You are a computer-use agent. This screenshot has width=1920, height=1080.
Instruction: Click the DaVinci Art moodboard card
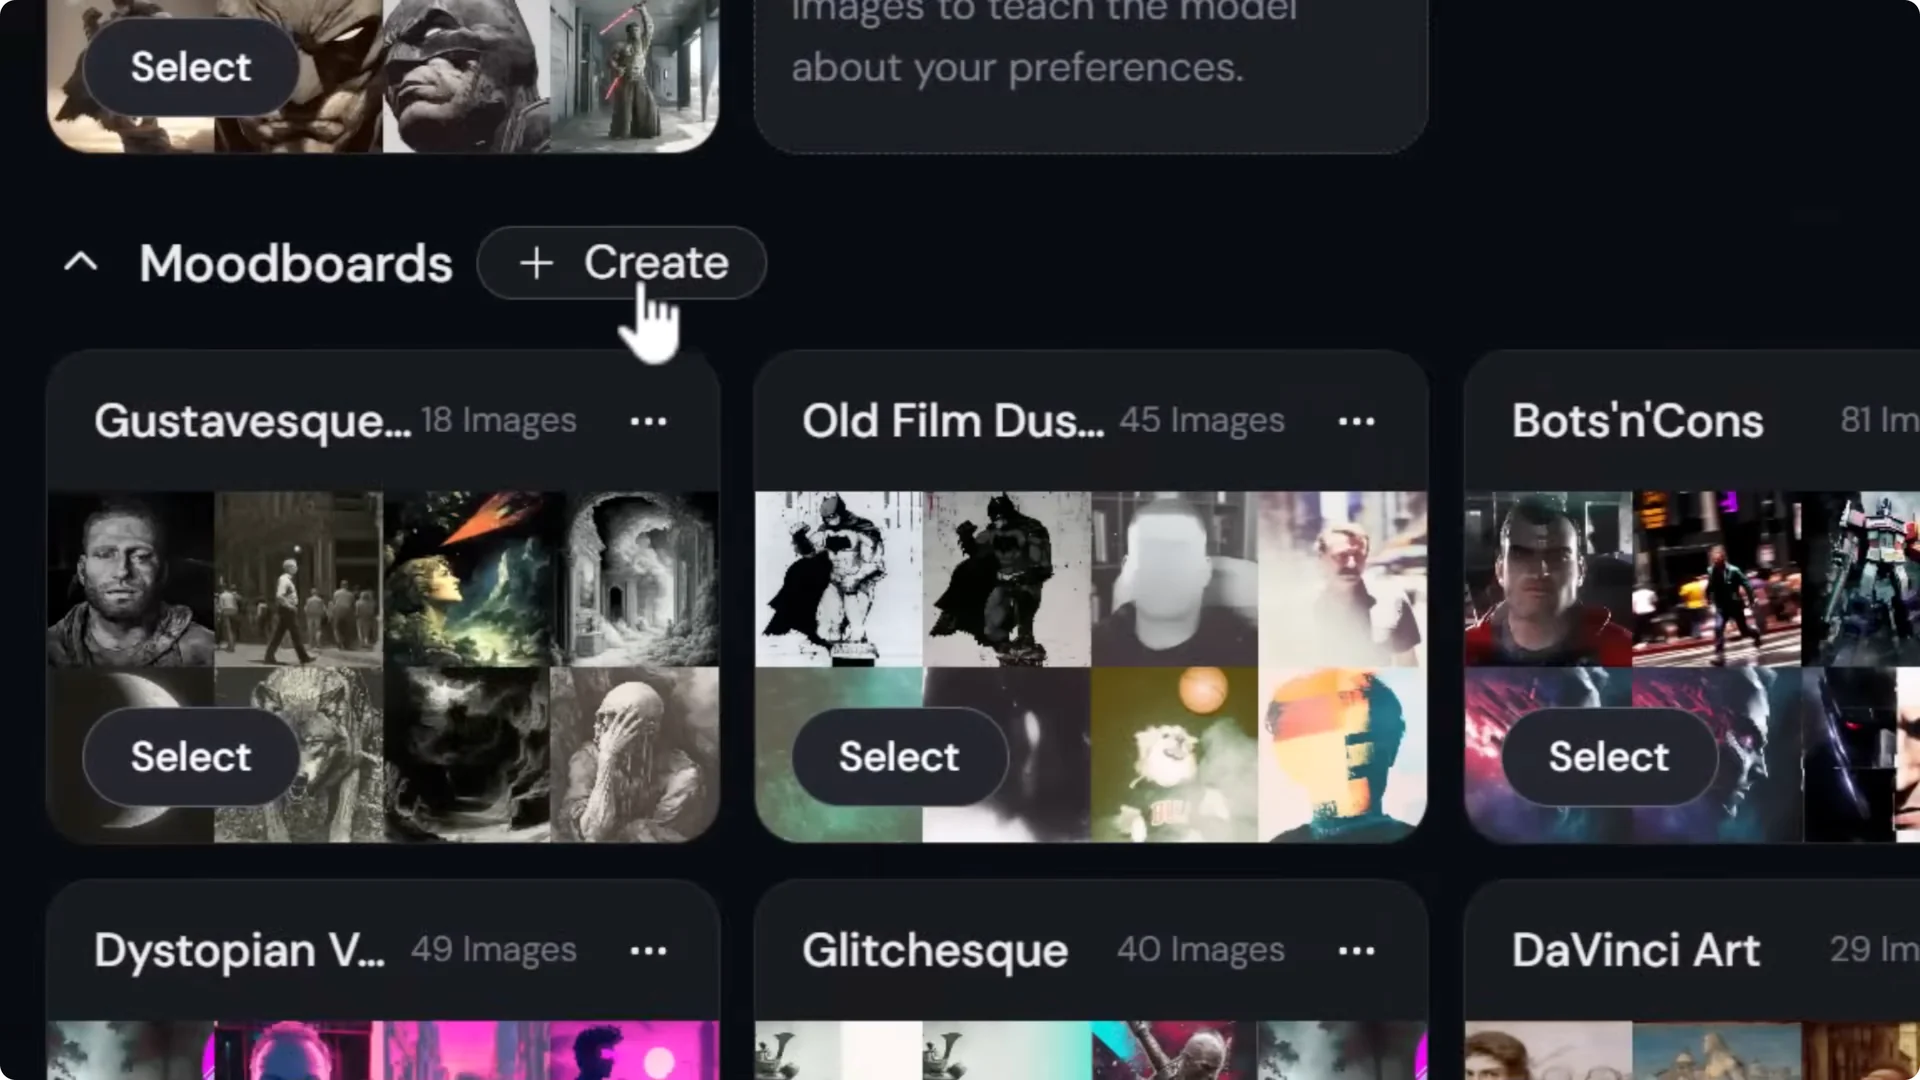[x=1635, y=951]
